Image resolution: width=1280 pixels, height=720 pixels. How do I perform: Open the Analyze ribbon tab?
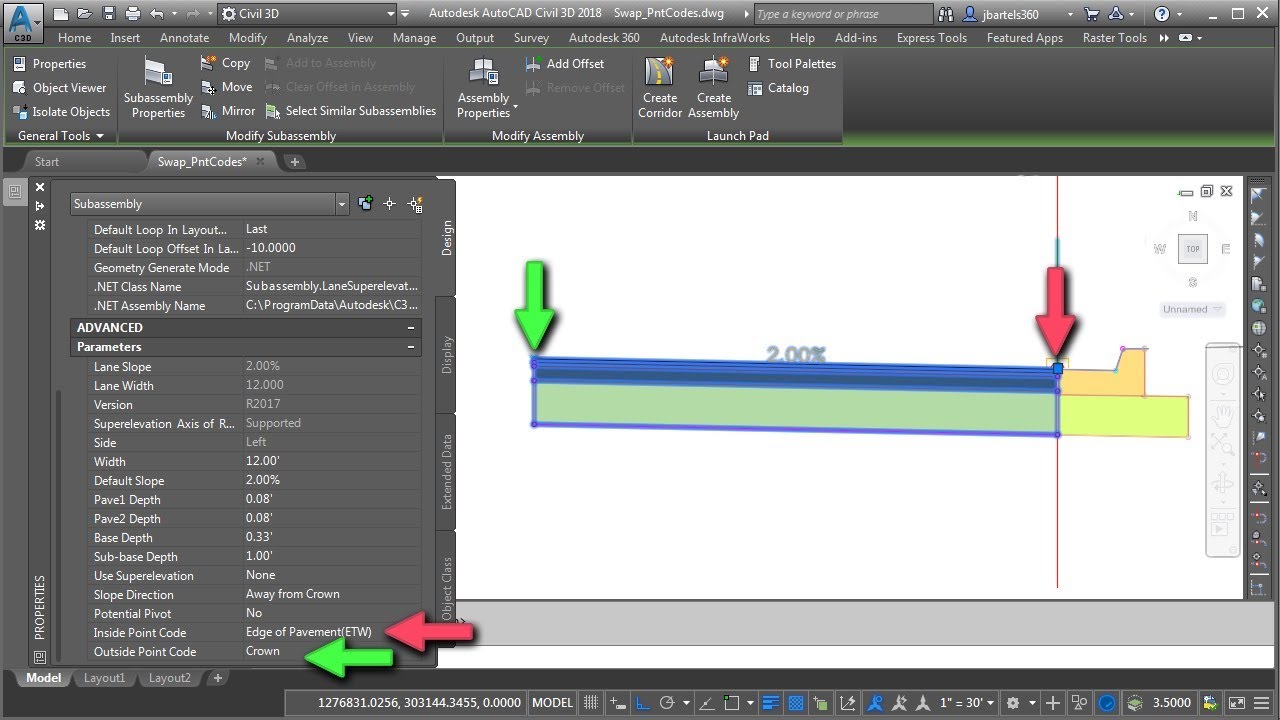[308, 38]
